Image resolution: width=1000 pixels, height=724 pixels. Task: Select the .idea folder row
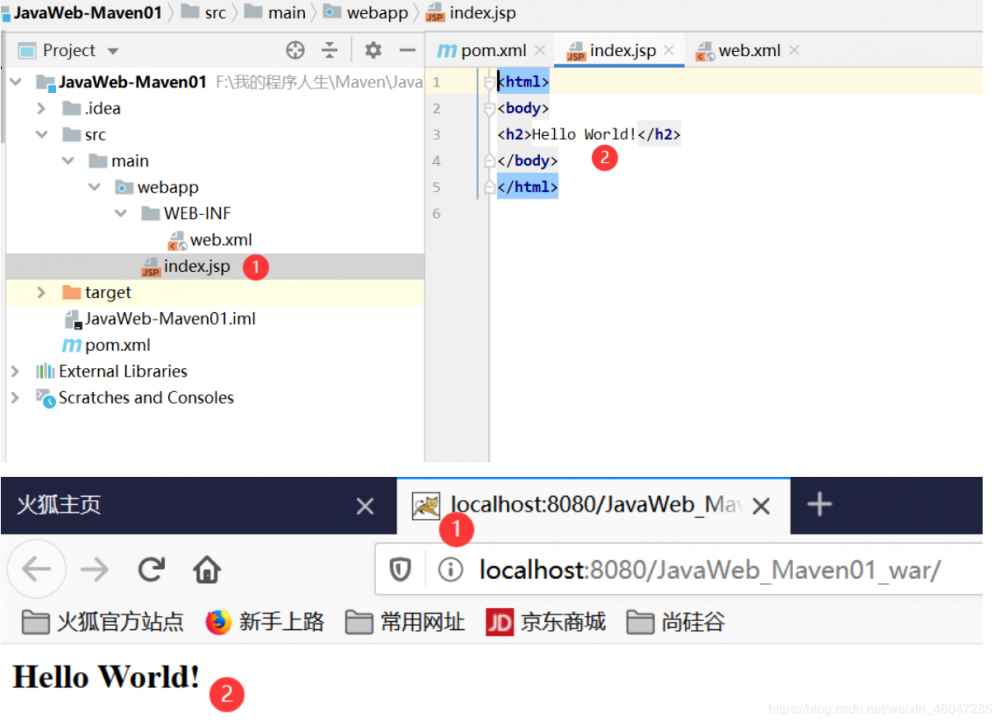[x=215, y=108]
